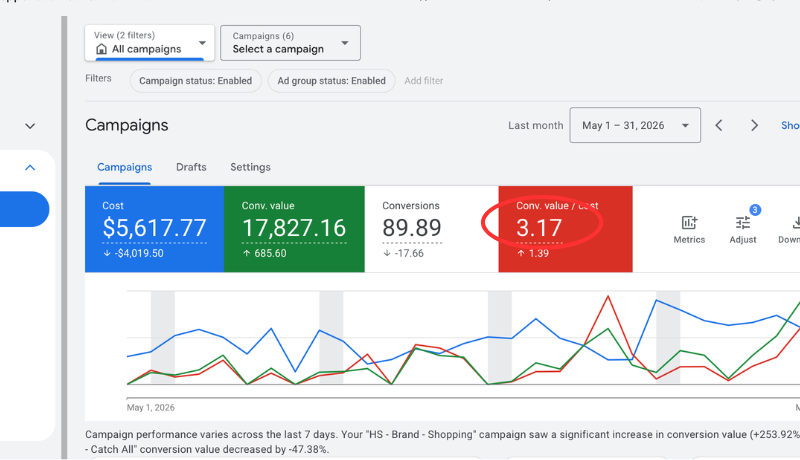Click the Ad group status: Enabled filter chip
Viewport: 800px width, 460px height.
pos(331,81)
